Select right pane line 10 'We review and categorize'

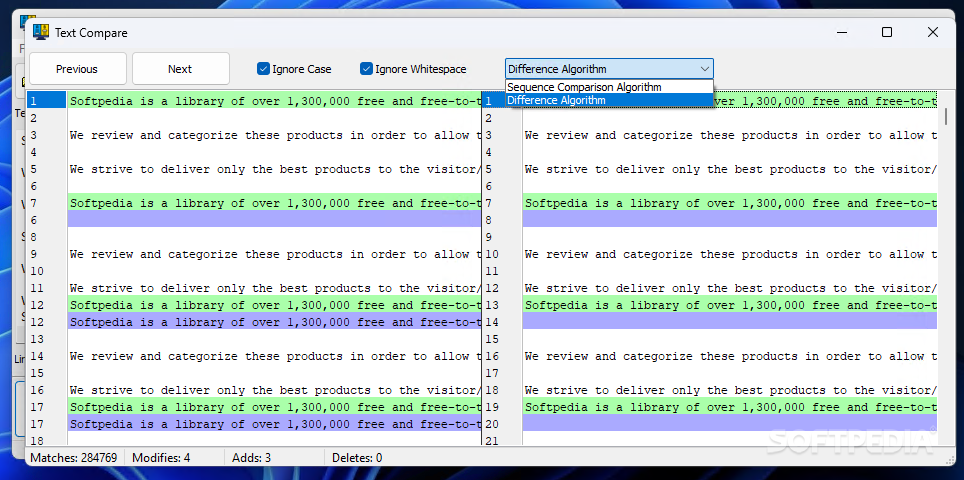coord(730,254)
